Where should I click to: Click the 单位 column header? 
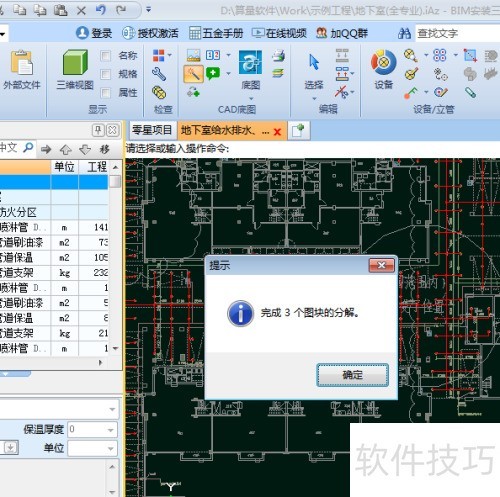tap(64, 167)
